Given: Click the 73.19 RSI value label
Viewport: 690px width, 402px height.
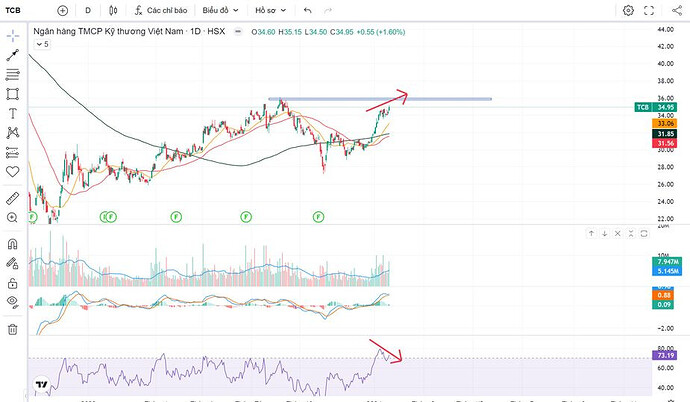Looking at the screenshot, I should click(x=664, y=355).
